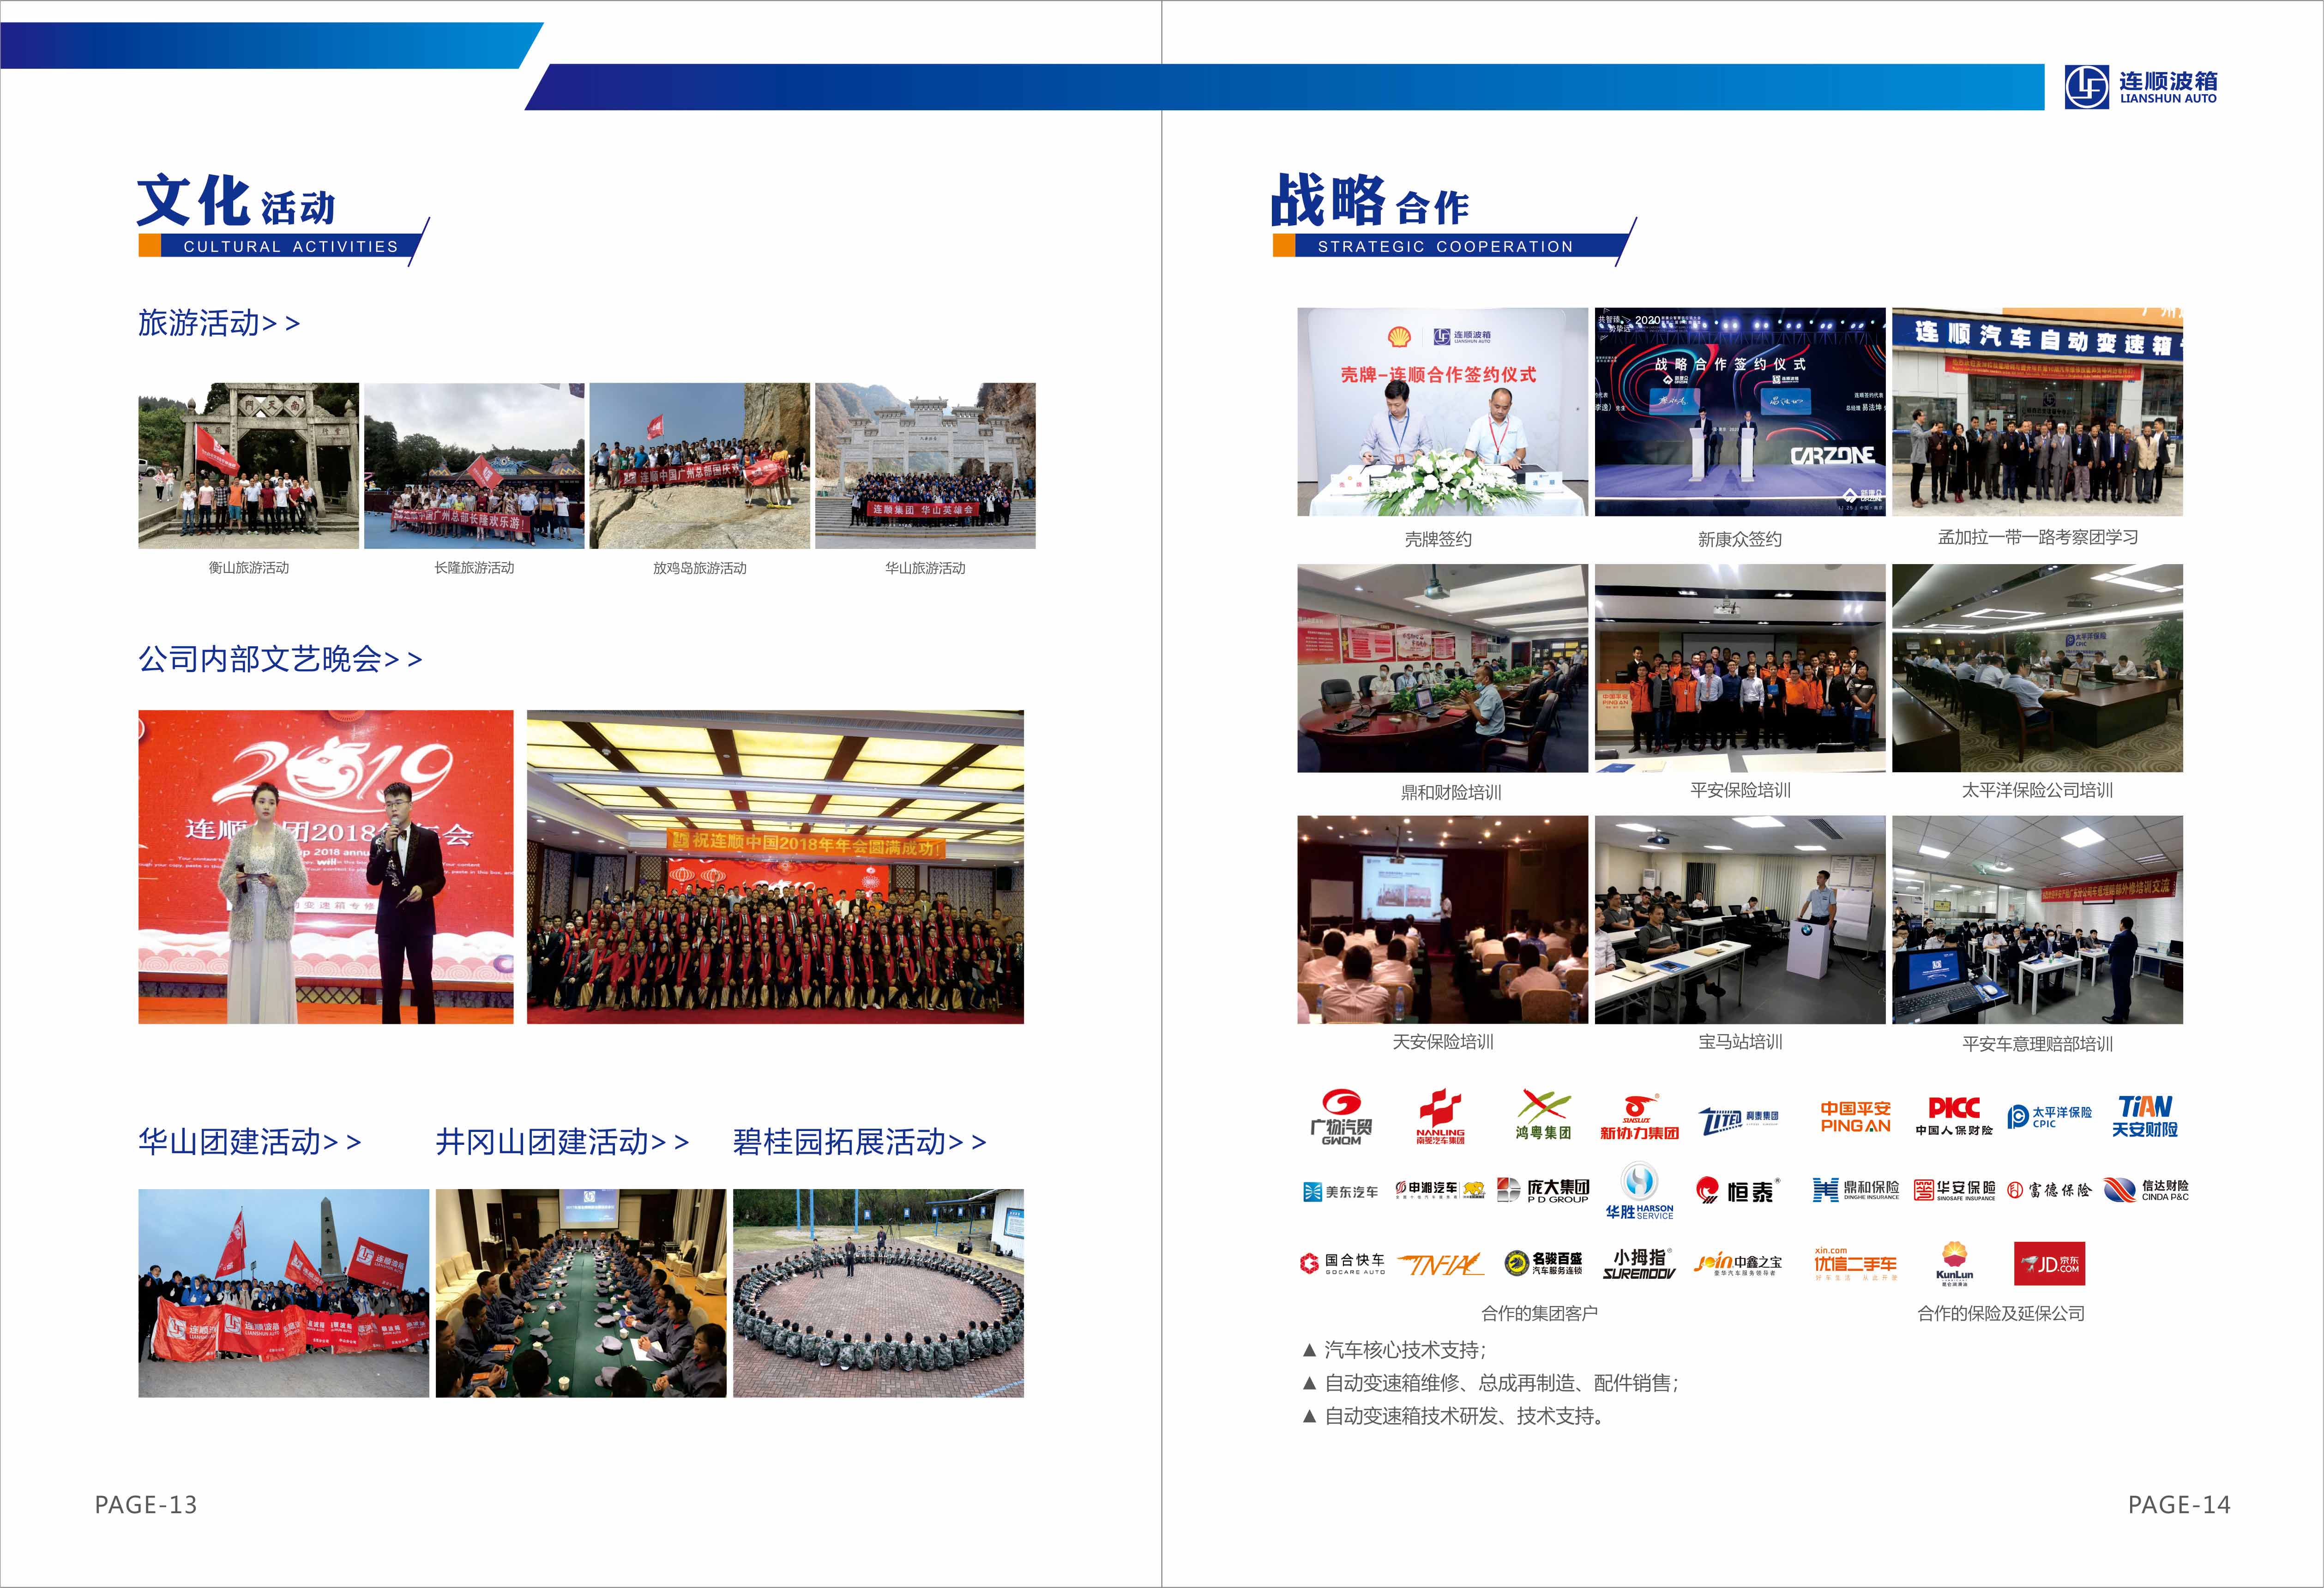Click the 战略合作 title
This screenshot has width=2324, height=1588.
pyautogui.click(x=1370, y=200)
